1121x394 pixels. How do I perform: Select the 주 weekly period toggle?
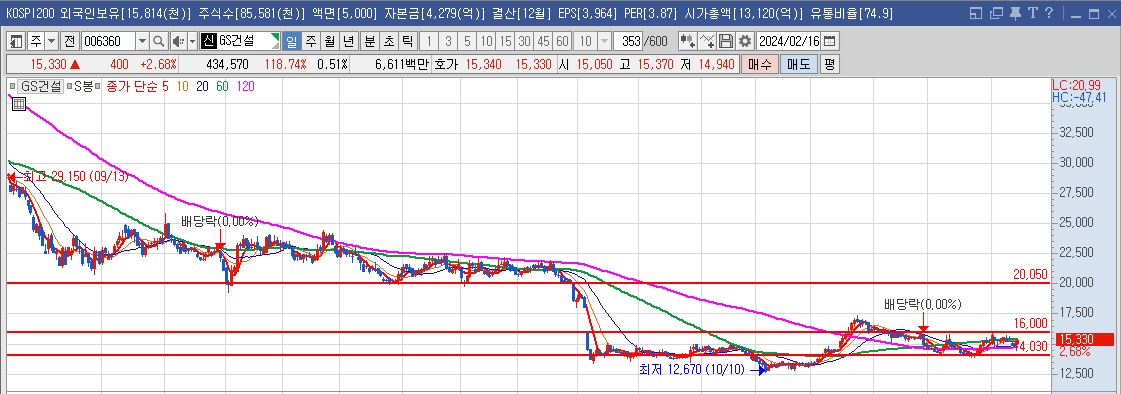(x=310, y=41)
